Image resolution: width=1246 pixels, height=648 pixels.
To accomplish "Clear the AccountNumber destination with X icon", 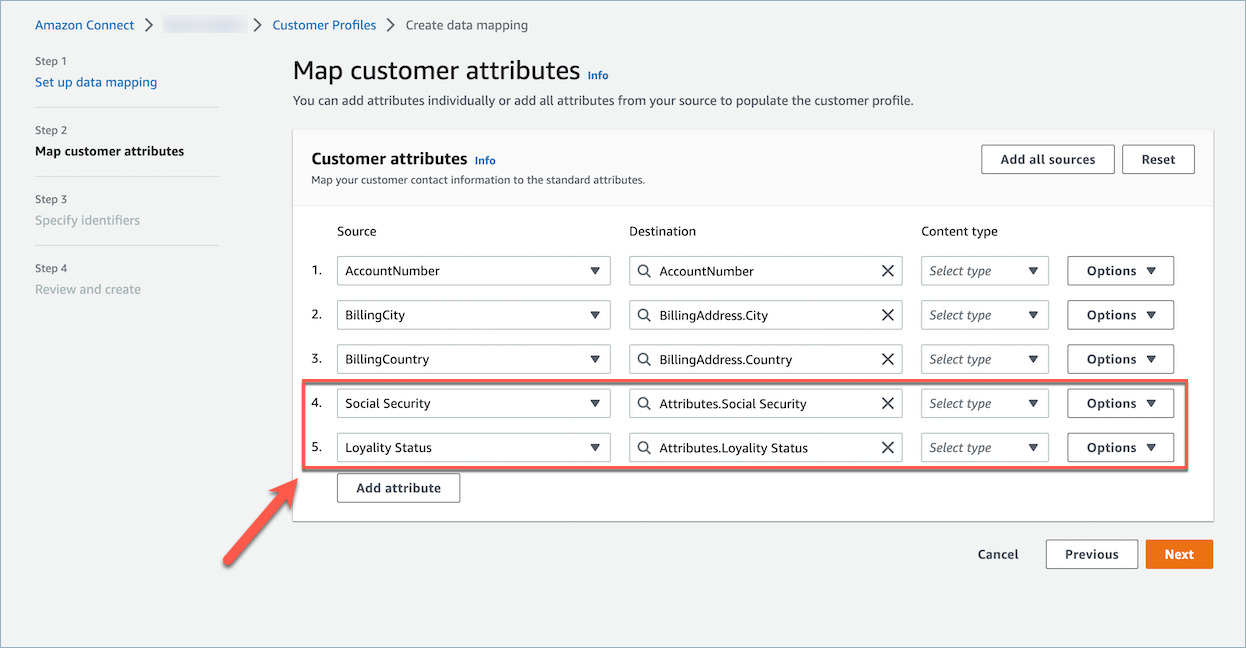I will 887,271.
